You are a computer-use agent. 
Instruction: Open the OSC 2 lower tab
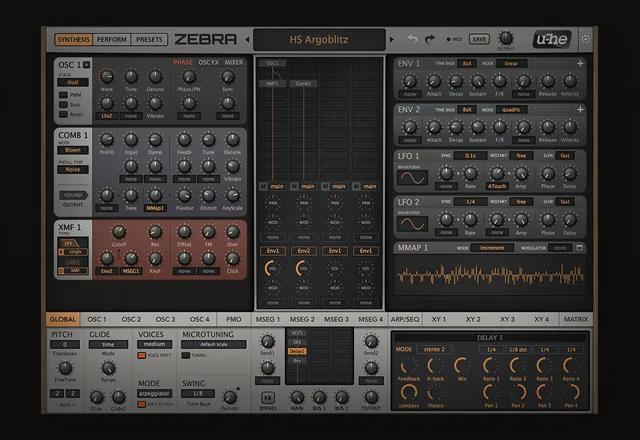point(131,319)
